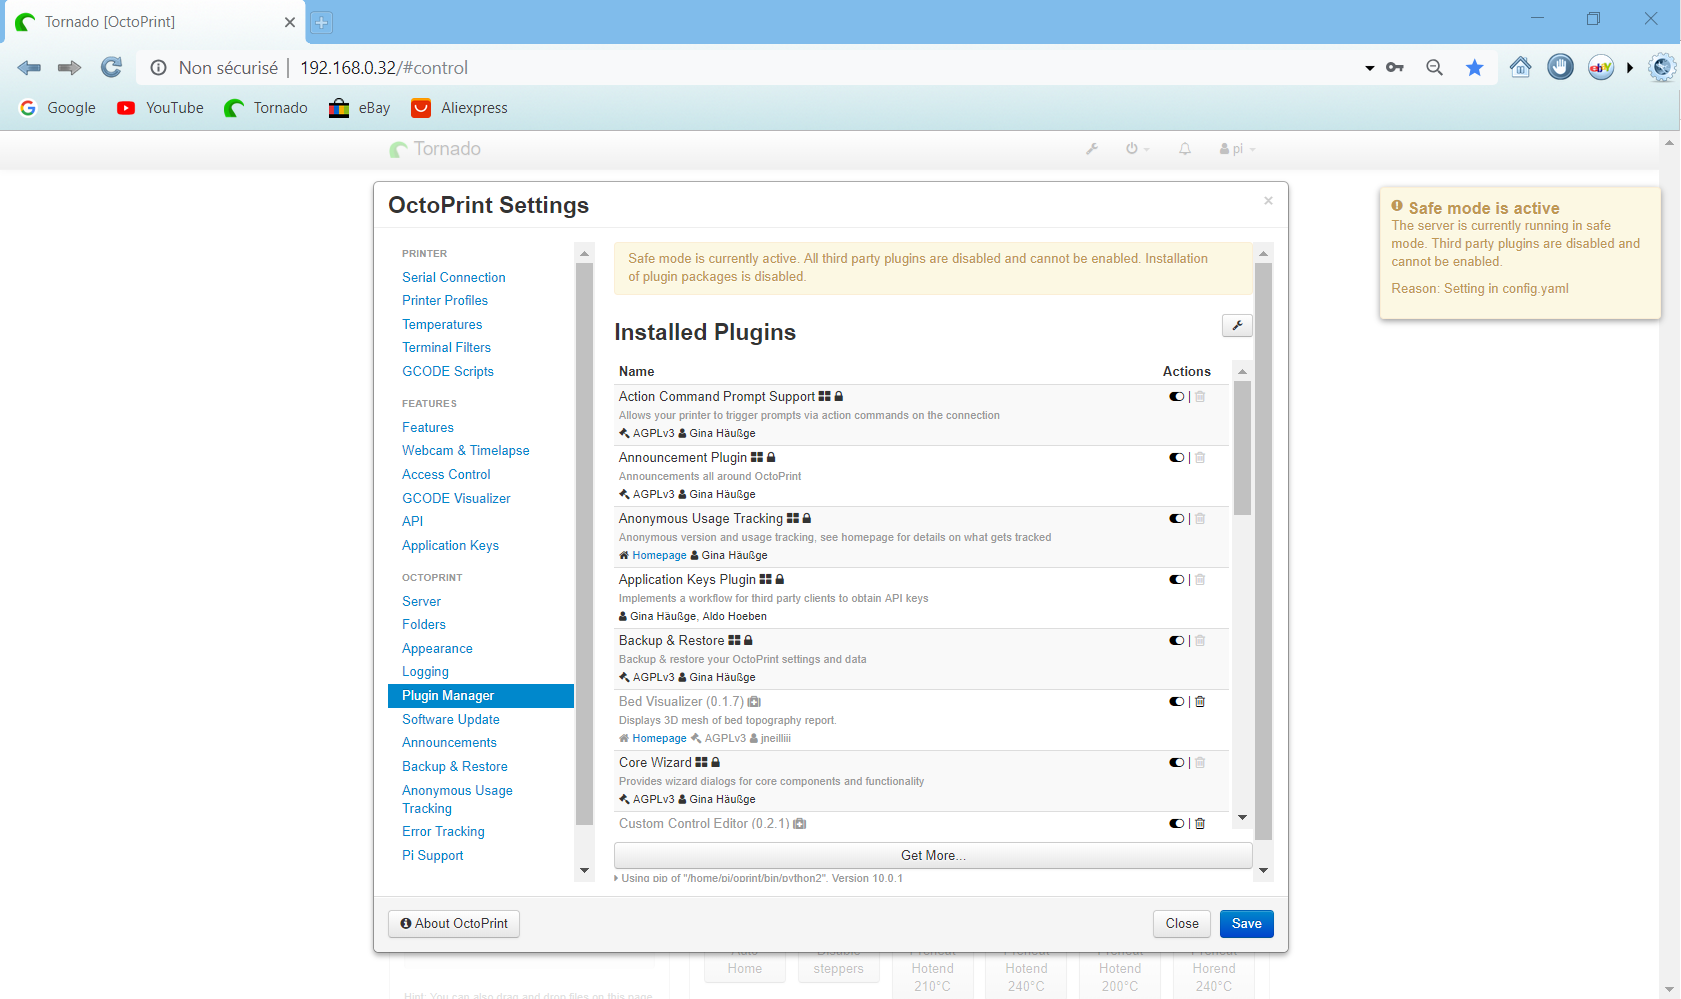Open the wrench settings icon in the navbar
Viewport: 1681px width, 999px height.
coord(1091,148)
